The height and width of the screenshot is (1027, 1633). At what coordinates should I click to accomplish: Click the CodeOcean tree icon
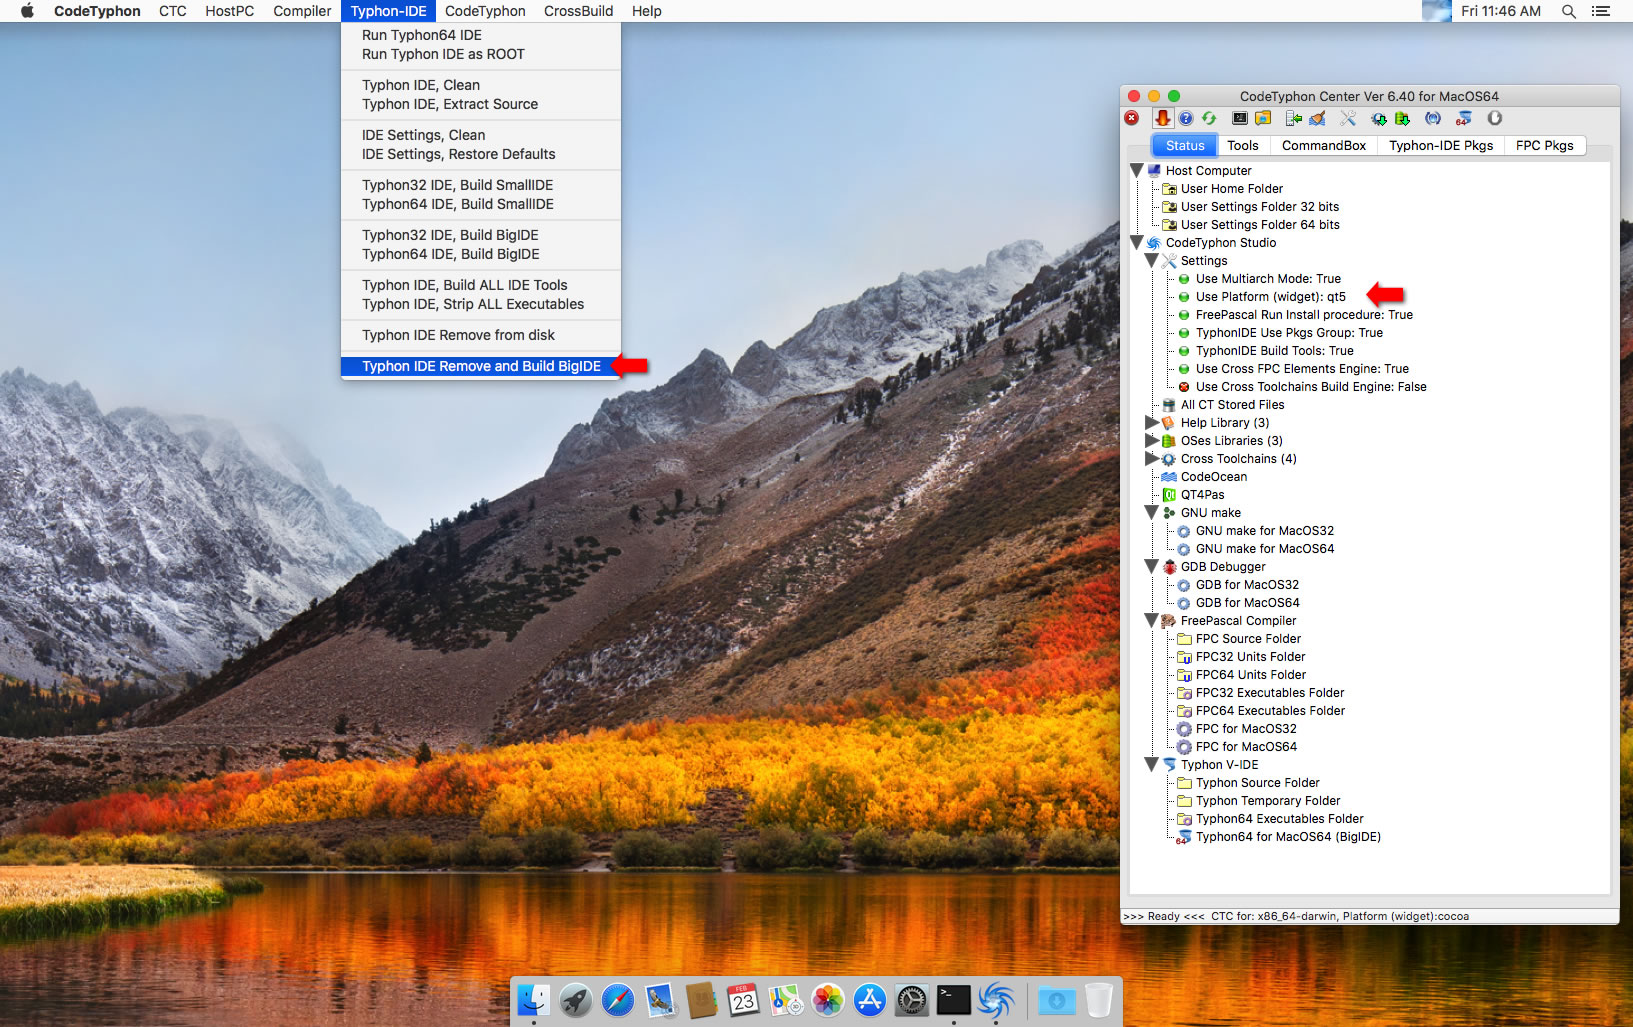pyautogui.click(x=1169, y=477)
